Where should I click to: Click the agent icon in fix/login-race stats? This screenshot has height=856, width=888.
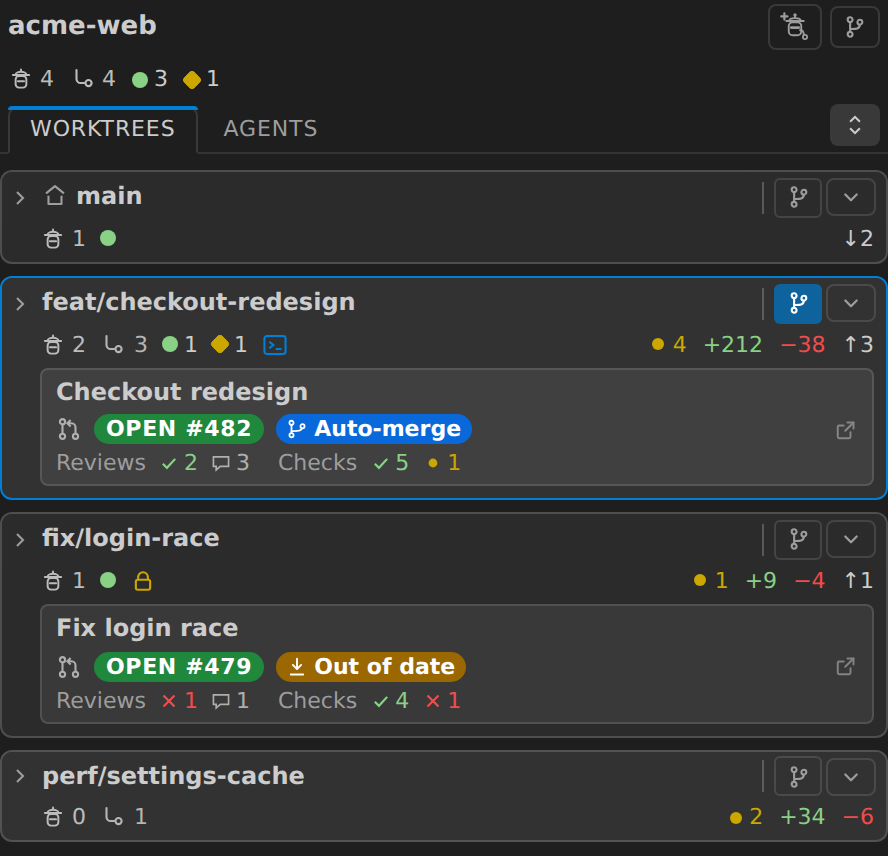click(53, 581)
